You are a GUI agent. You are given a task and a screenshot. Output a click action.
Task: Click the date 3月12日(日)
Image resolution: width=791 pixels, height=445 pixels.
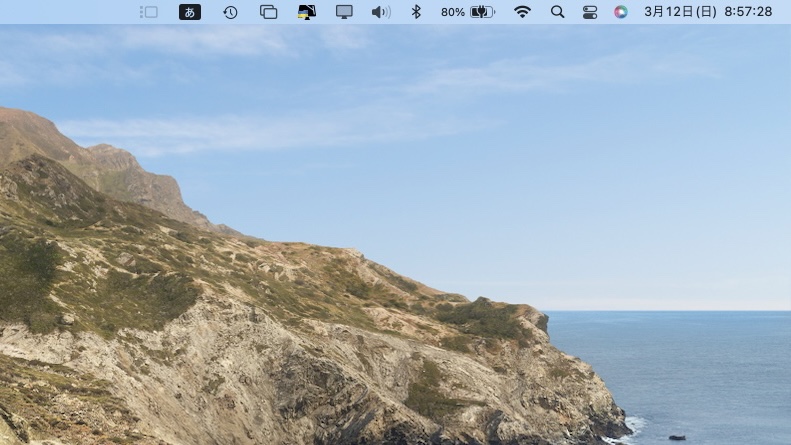pos(679,12)
